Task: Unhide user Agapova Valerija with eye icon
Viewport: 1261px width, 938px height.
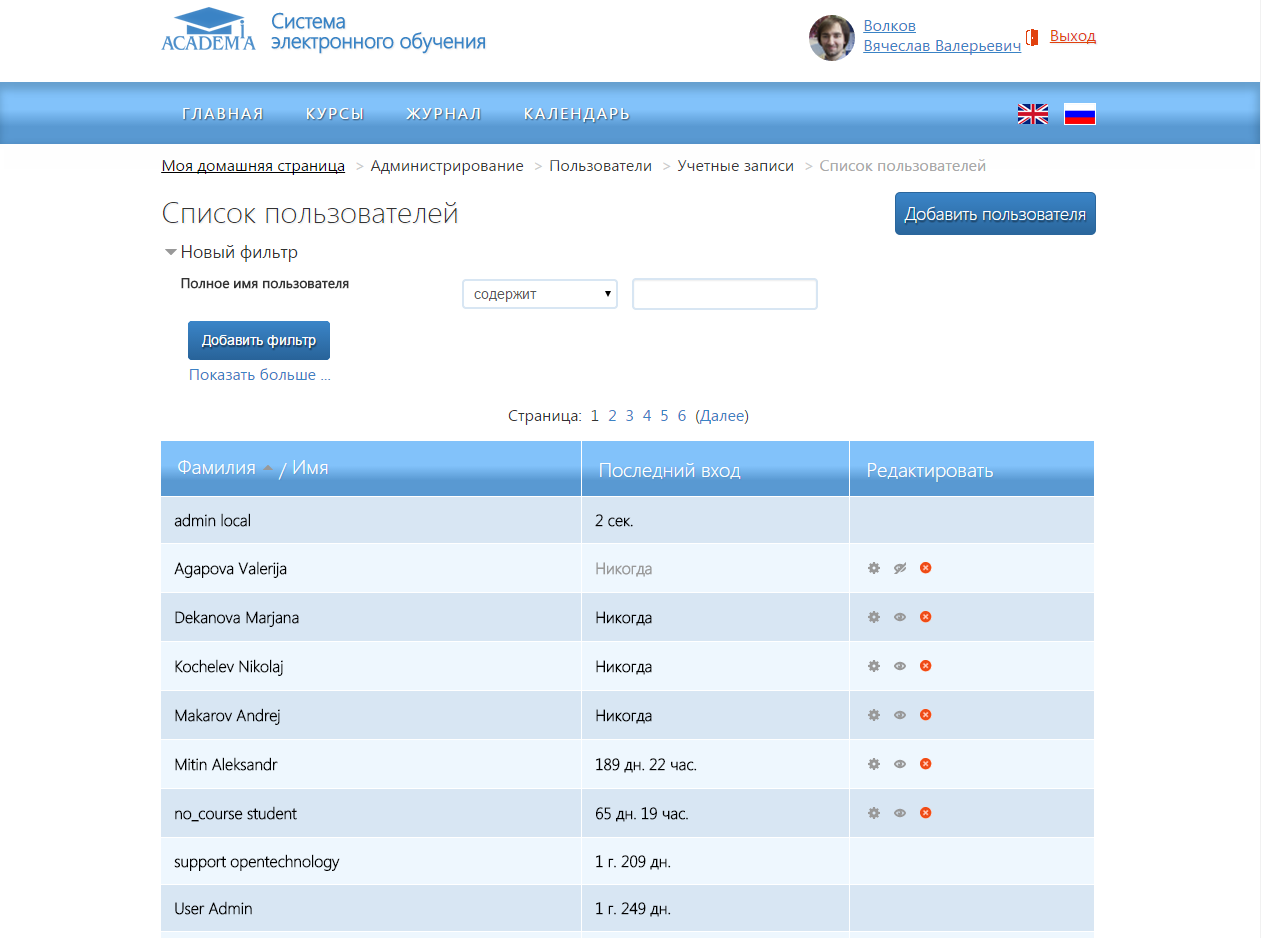Action: pyautogui.click(x=899, y=568)
